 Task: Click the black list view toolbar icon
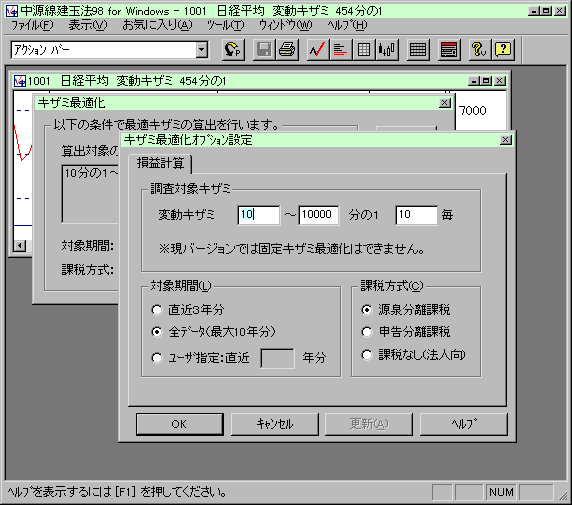[418, 50]
